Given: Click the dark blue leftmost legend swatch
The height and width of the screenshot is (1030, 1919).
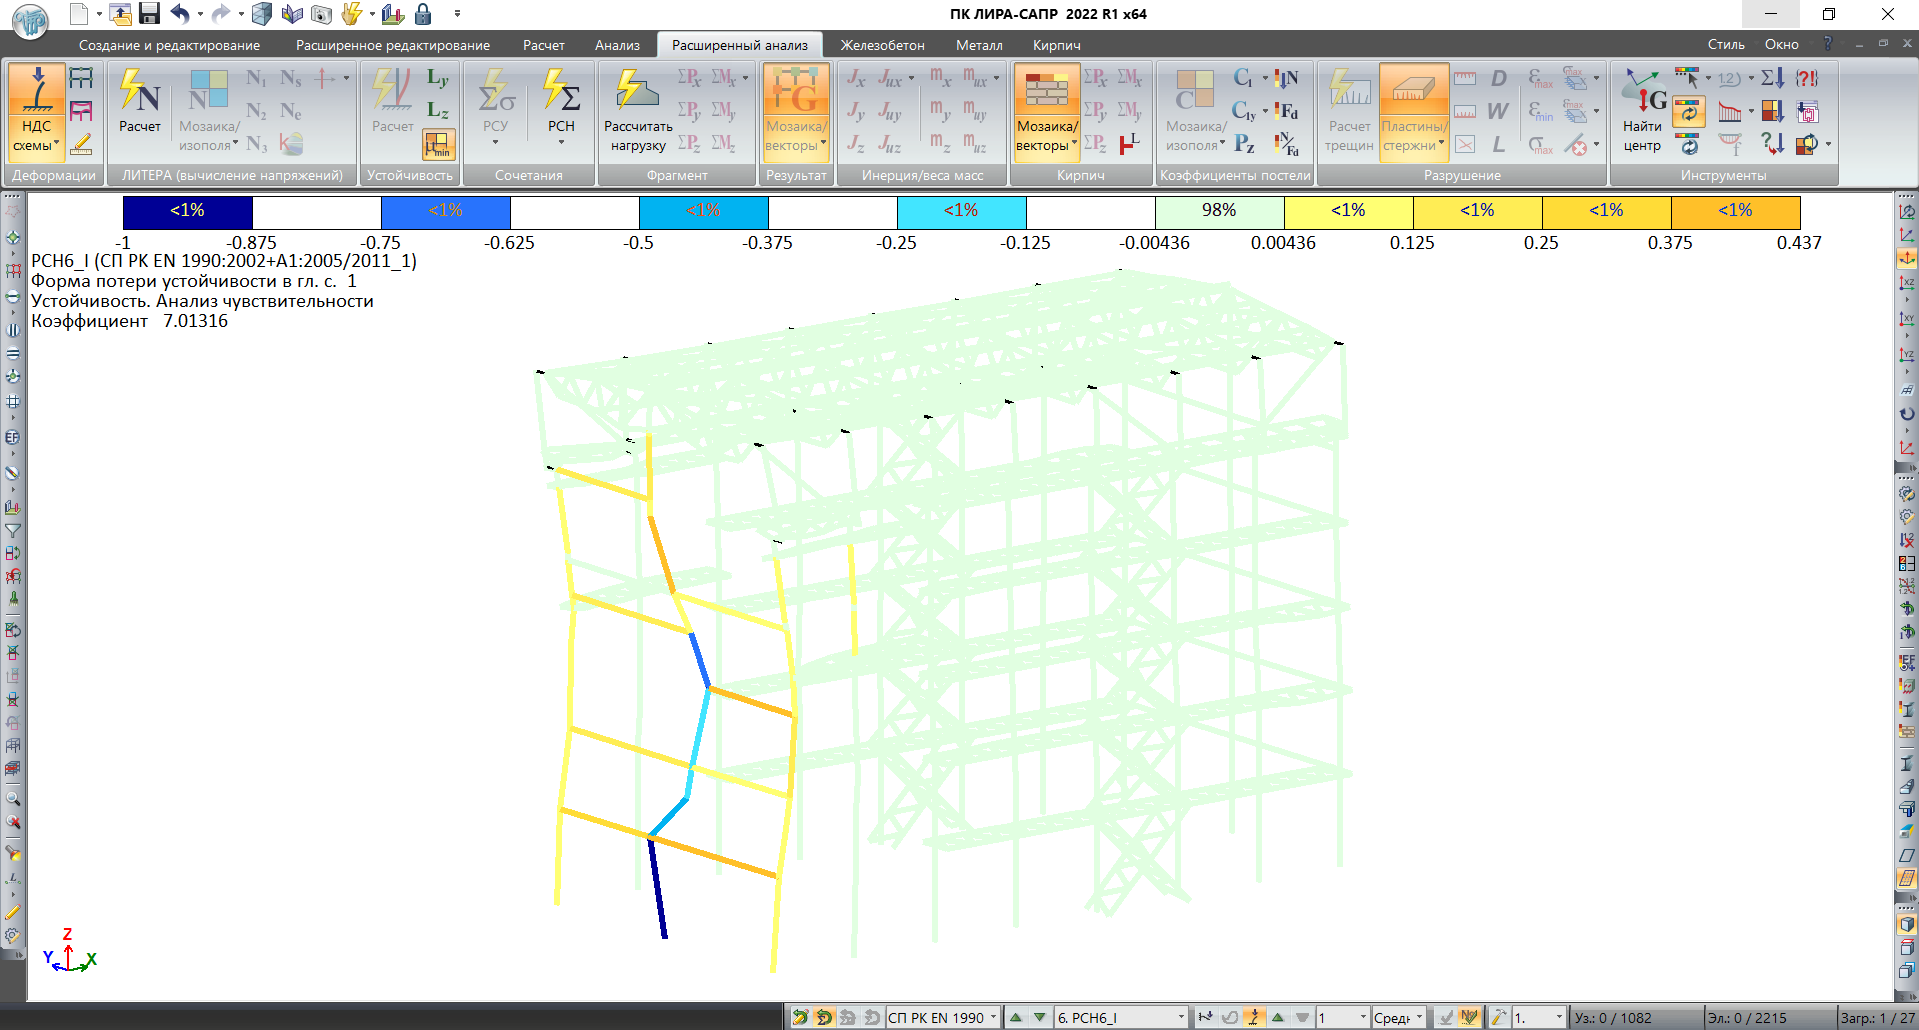Looking at the screenshot, I should pyautogui.click(x=187, y=211).
